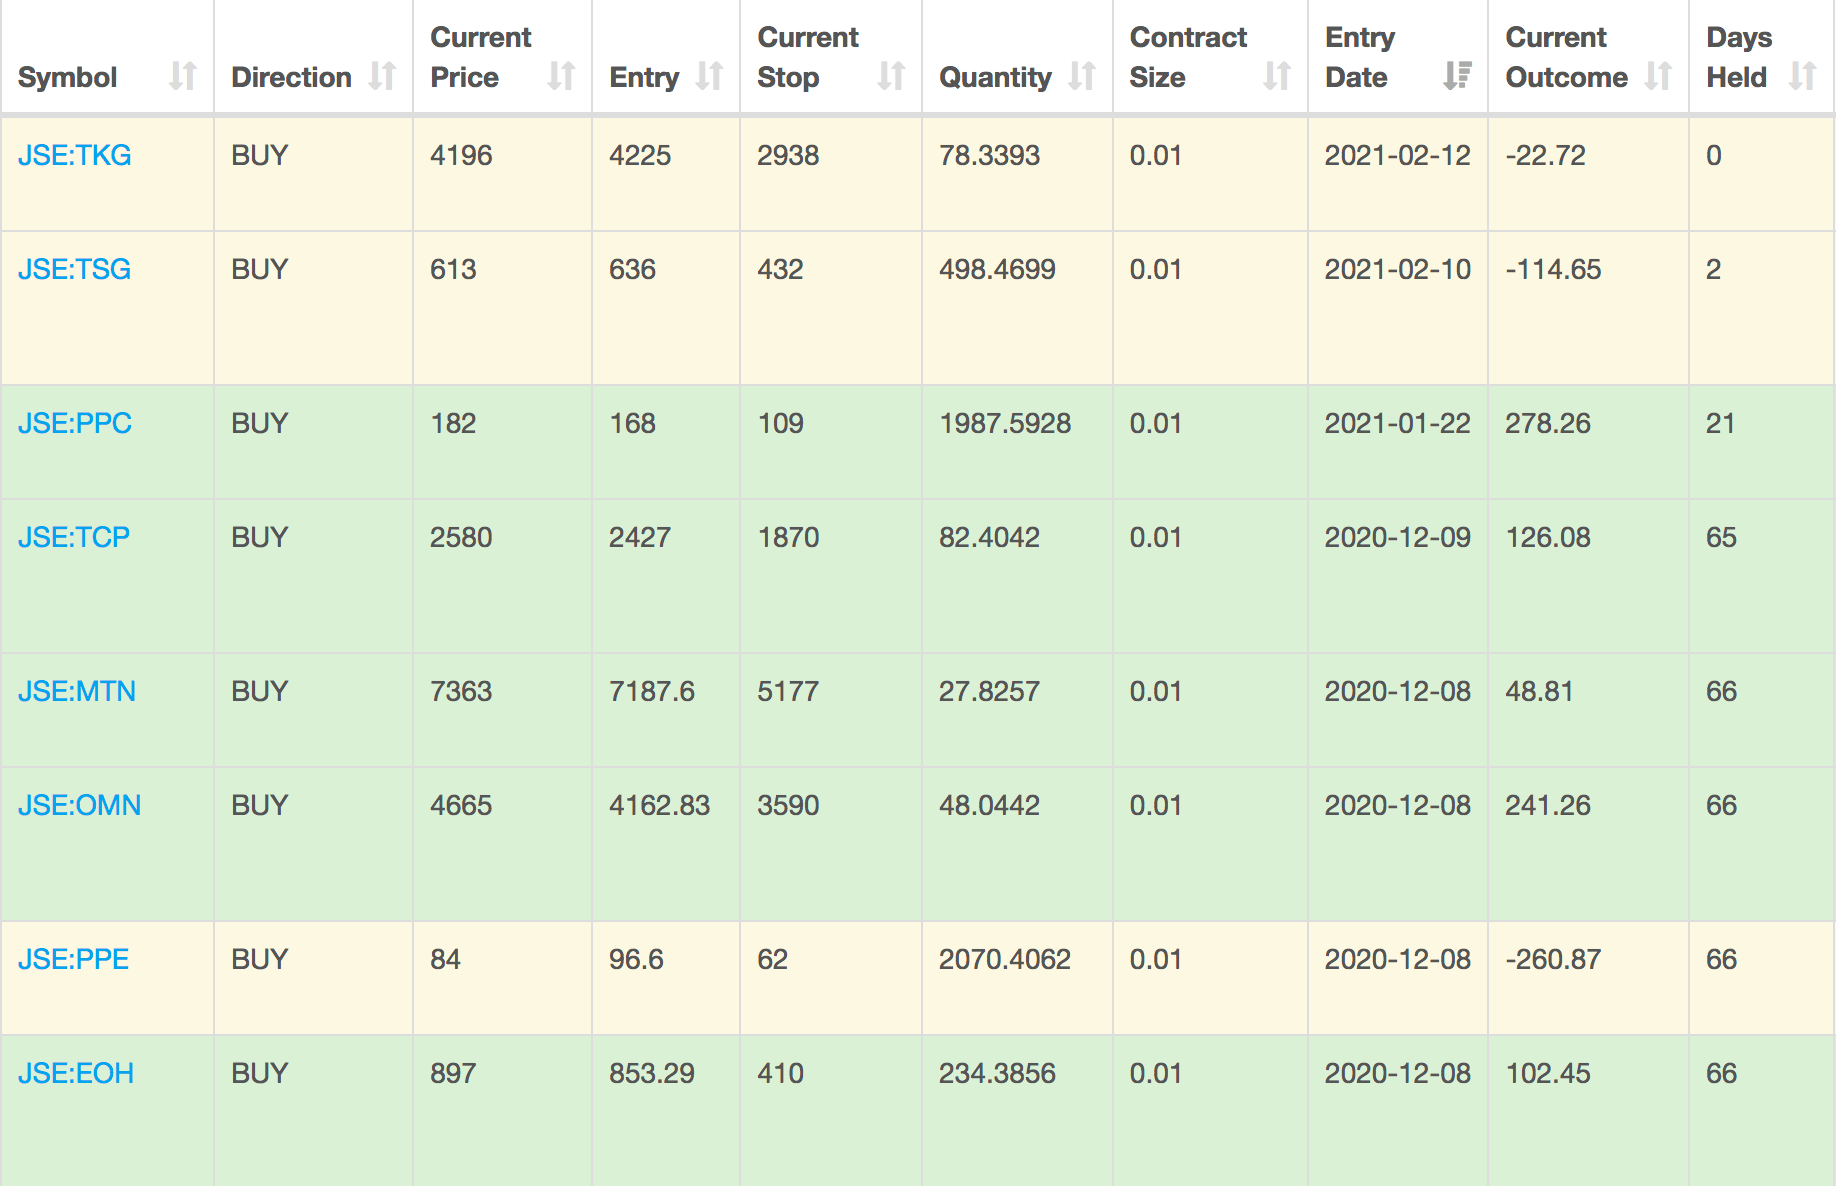The image size is (1836, 1186).
Task: Click the Current Stop header text
Action: pyautogui.click(x=808, y=57)
